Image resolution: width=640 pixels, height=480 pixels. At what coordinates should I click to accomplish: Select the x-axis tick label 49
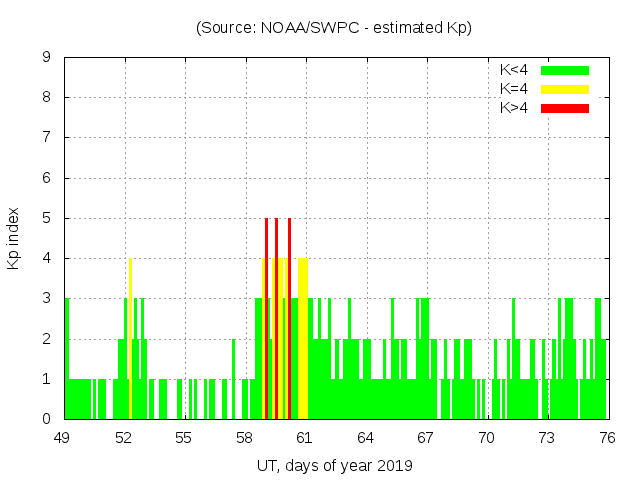[63, 438]
